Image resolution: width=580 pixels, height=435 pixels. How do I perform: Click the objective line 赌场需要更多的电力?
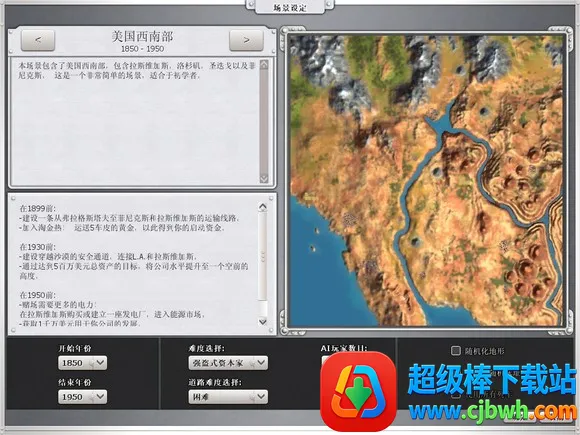[x=58, y=305]
